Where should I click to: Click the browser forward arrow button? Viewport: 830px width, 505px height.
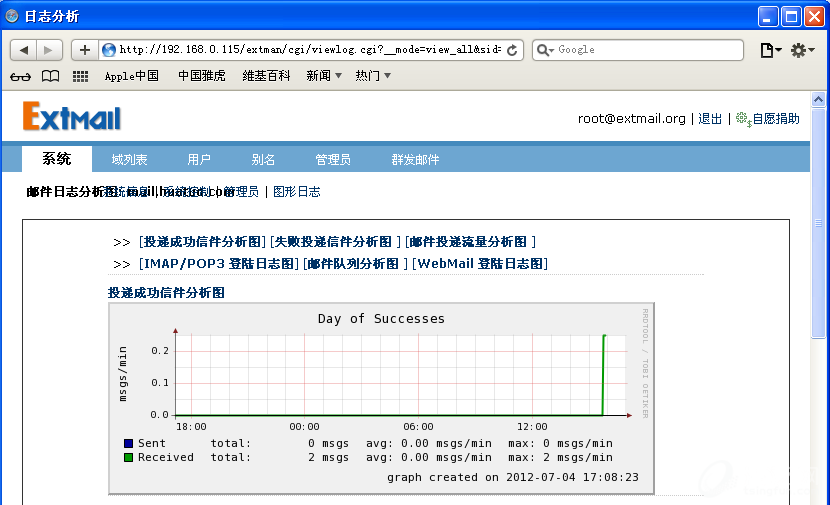50,50
